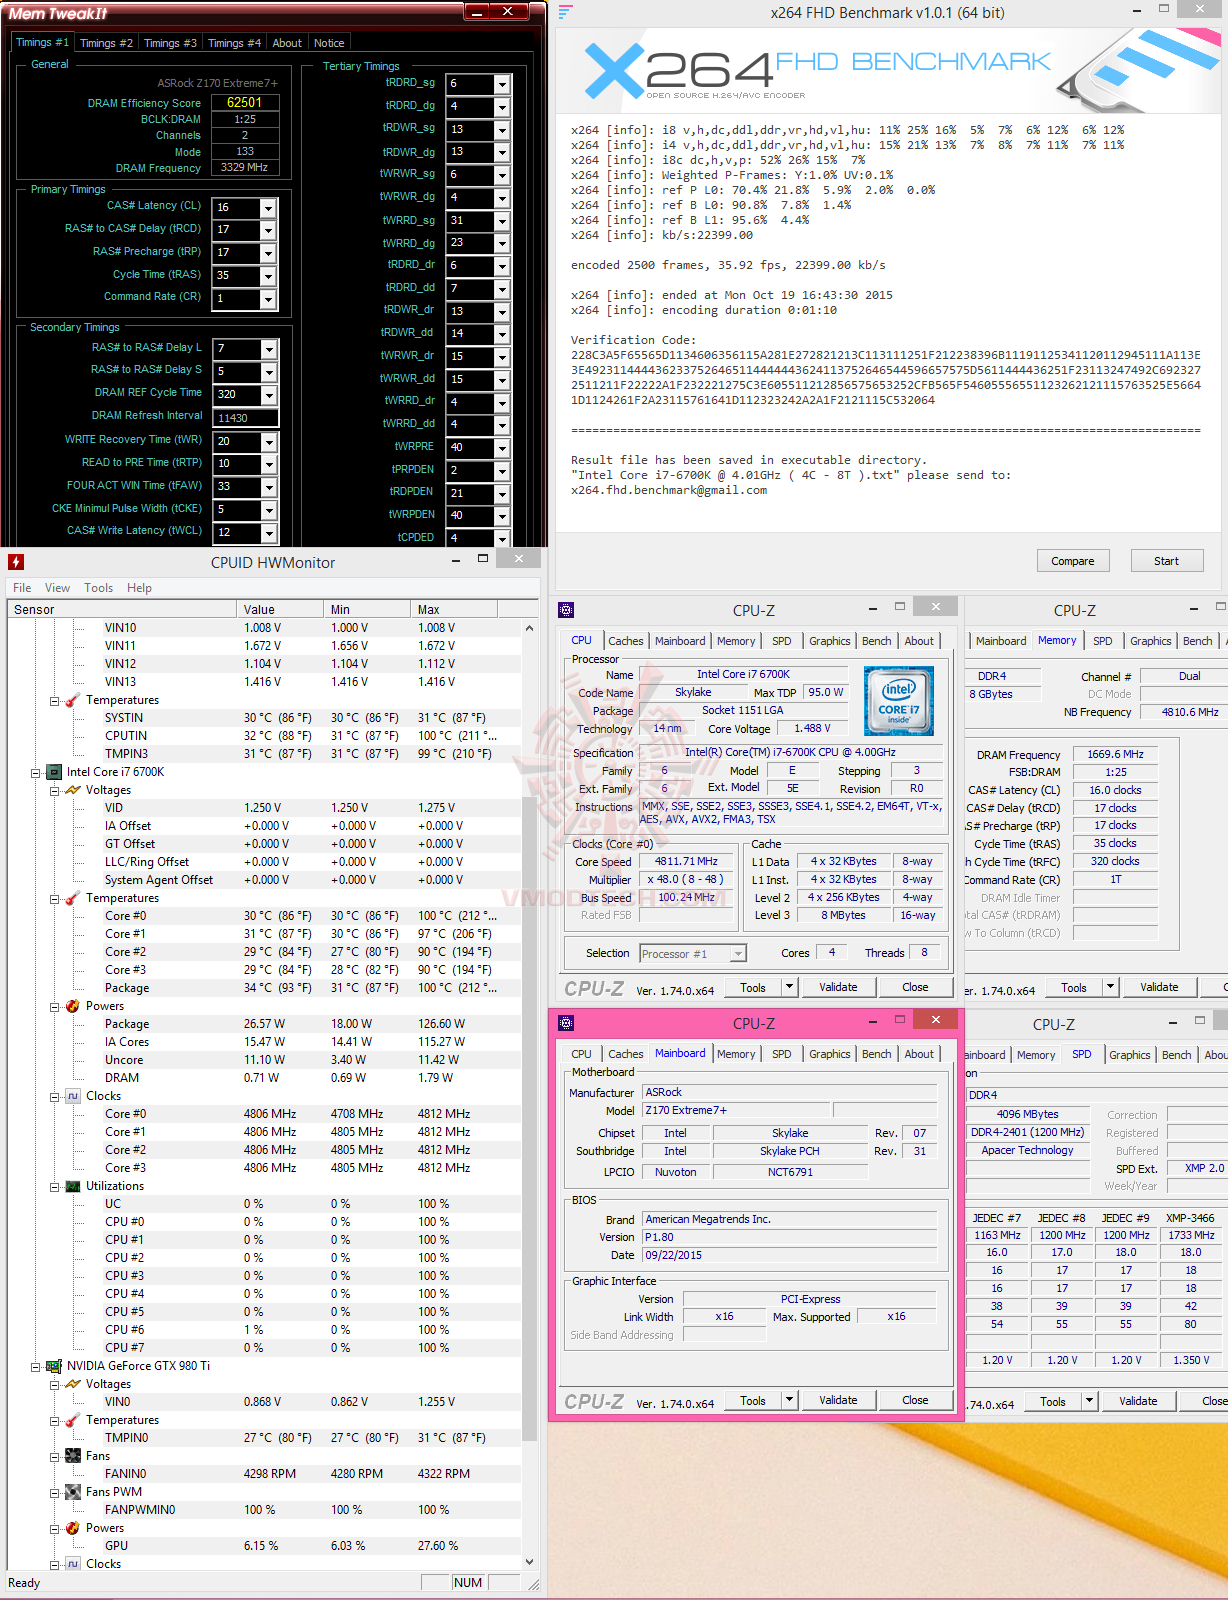Click the Max column header in HWMonitor
This screenshot has width=1228, height=1600.
(x=455, y=609)
